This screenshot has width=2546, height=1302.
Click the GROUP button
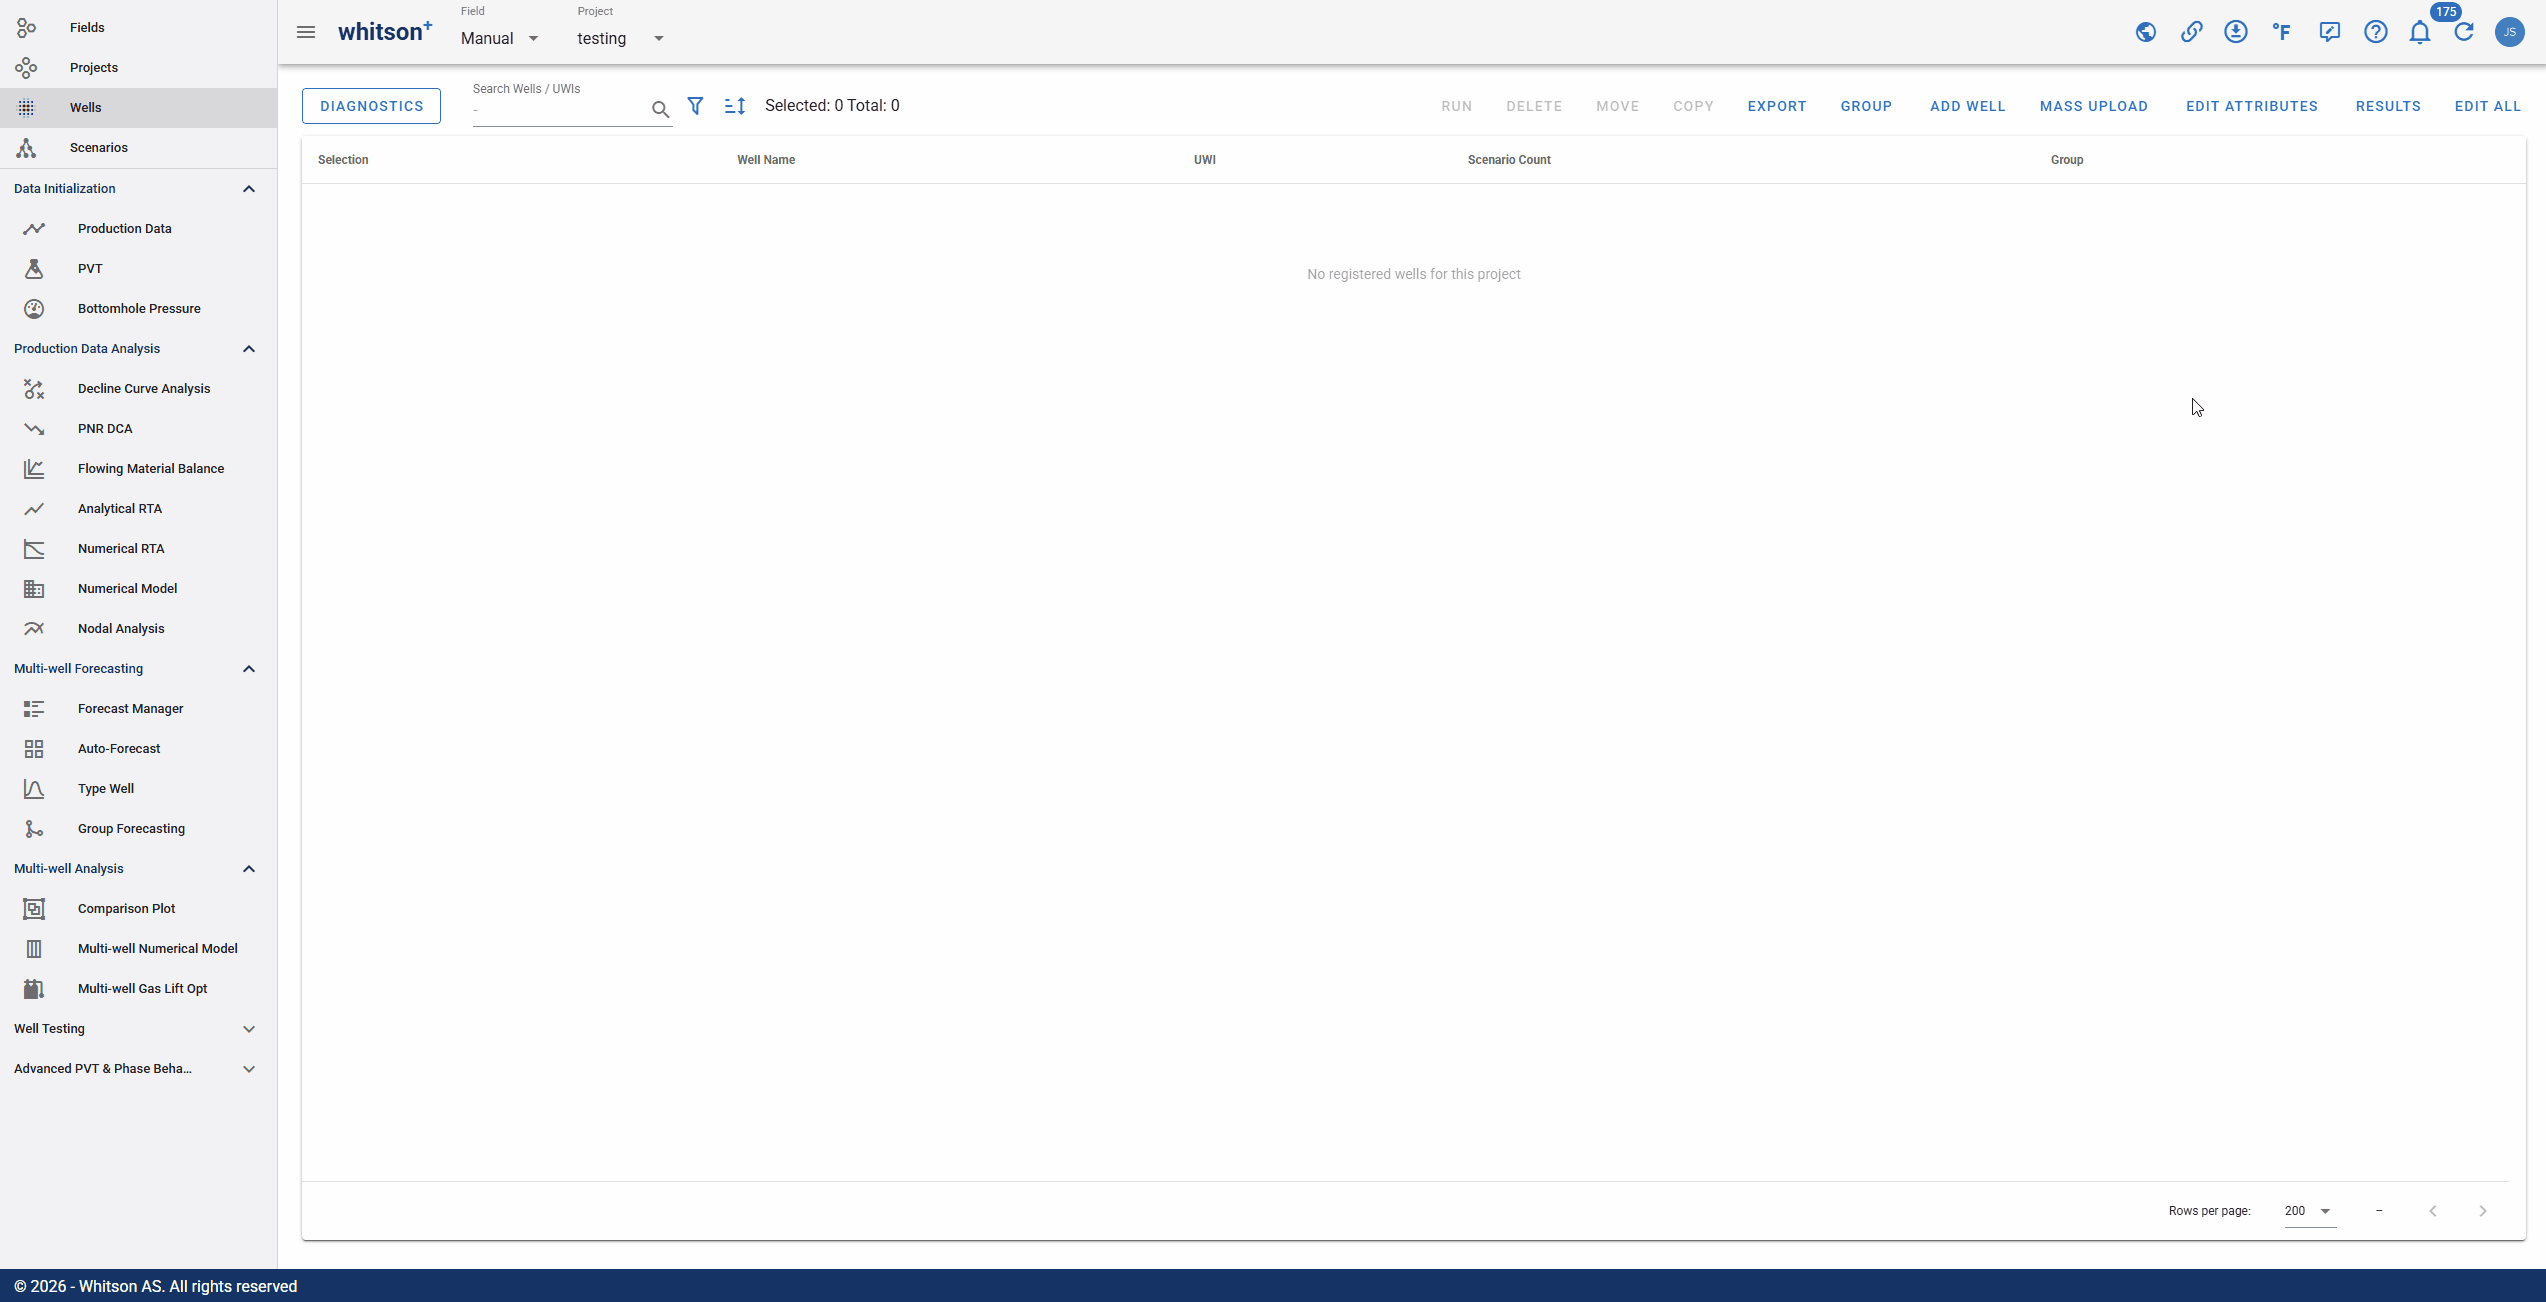[x=1866, y=106]
